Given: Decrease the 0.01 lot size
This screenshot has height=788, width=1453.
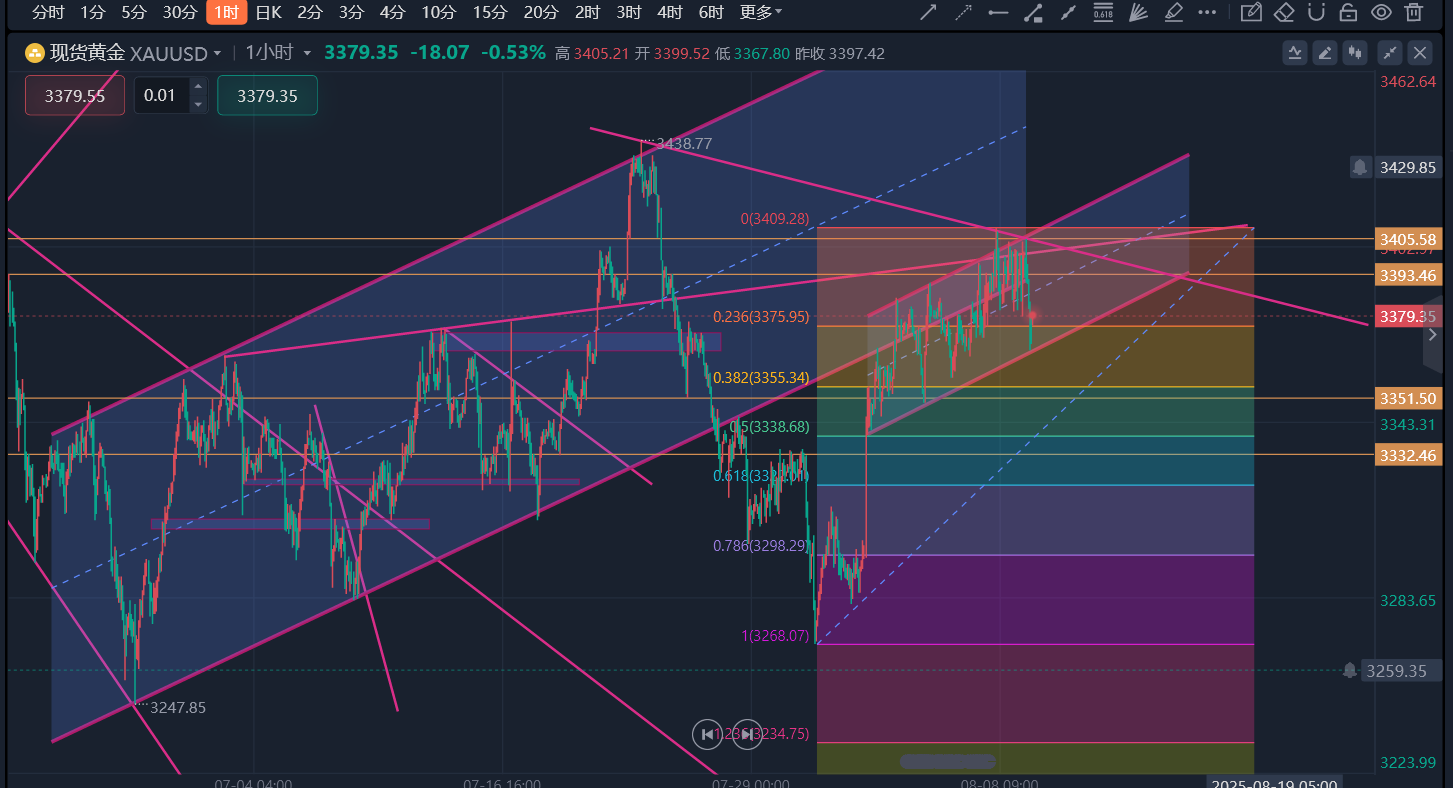Looking at the screenshot, I should coord(198,104).
